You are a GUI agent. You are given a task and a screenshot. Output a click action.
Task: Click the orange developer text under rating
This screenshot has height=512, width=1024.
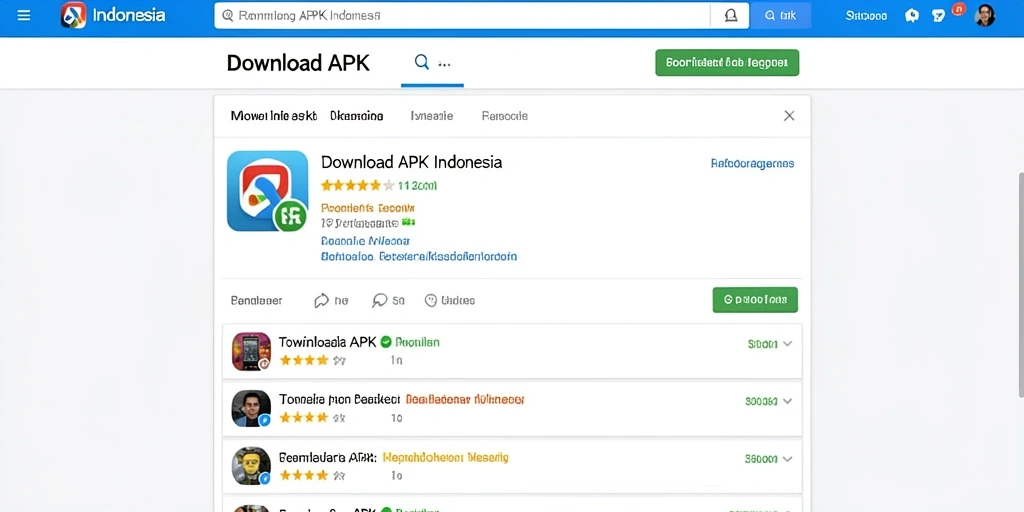pos(368,208)
